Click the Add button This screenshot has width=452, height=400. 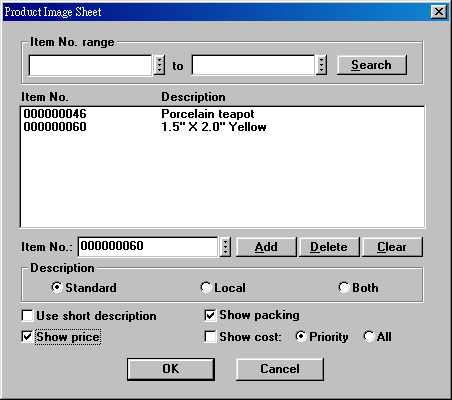pos(266,247)
